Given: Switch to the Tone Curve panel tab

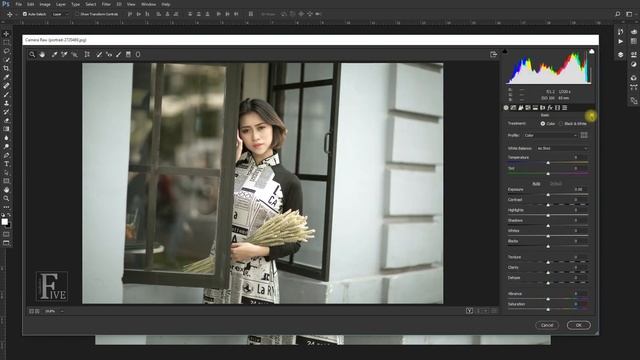Looking at the screenshot, I should point(513,108).
